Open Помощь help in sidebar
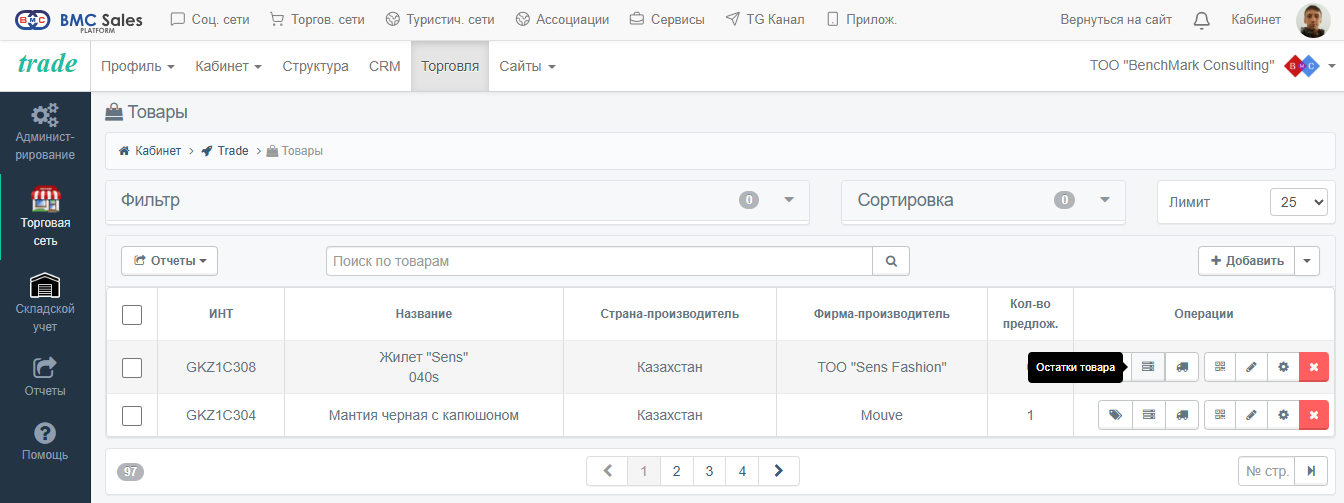 coord(45,441)
